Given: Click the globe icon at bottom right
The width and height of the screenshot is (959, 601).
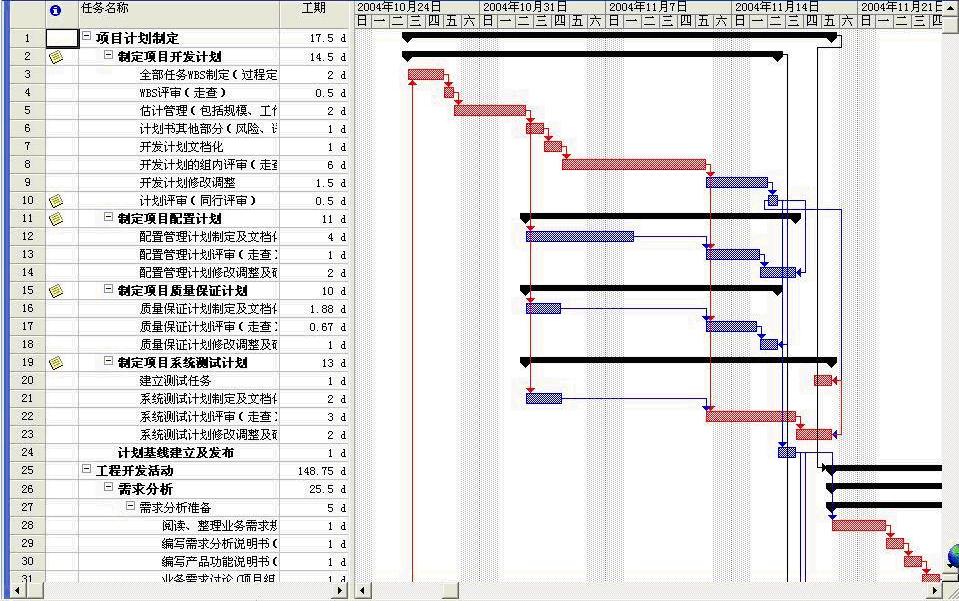Looking at the screenshot, I should 953,556.
